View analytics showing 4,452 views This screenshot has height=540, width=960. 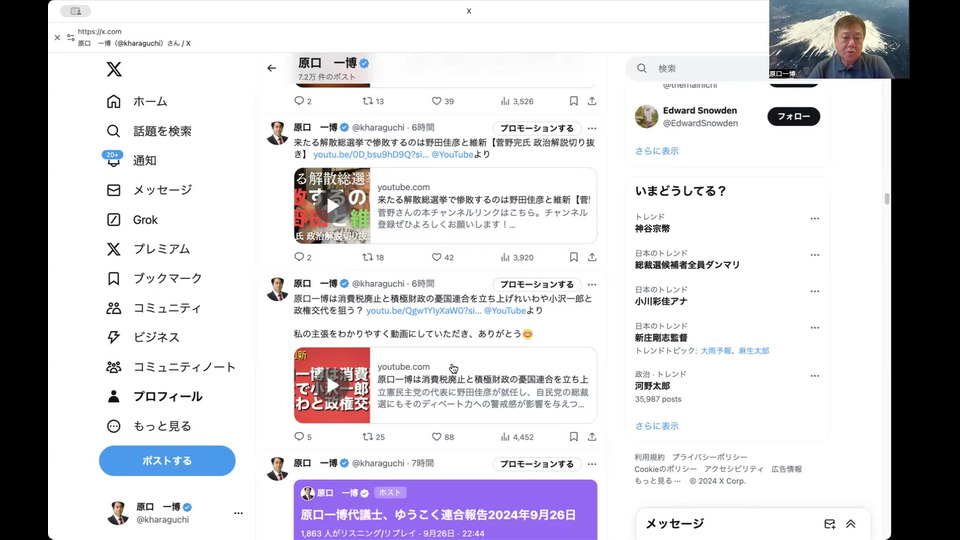tap(517, 437)
